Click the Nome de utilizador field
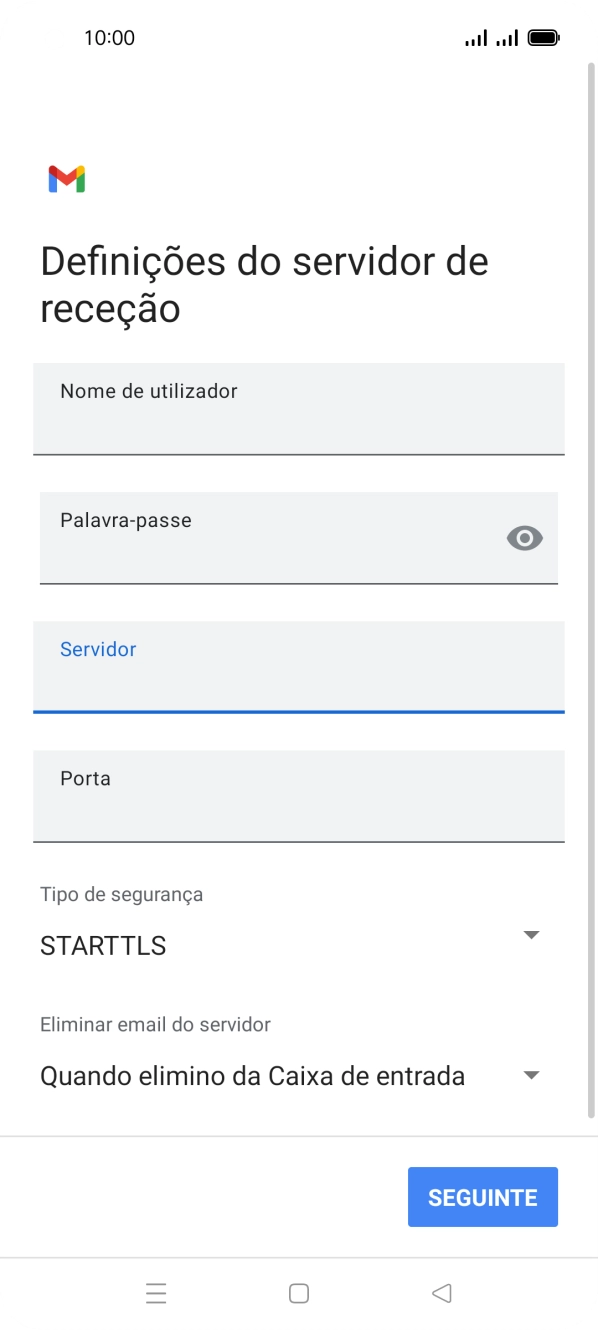The height and width of the screenshot is (1330, 598). click(299, 409)
